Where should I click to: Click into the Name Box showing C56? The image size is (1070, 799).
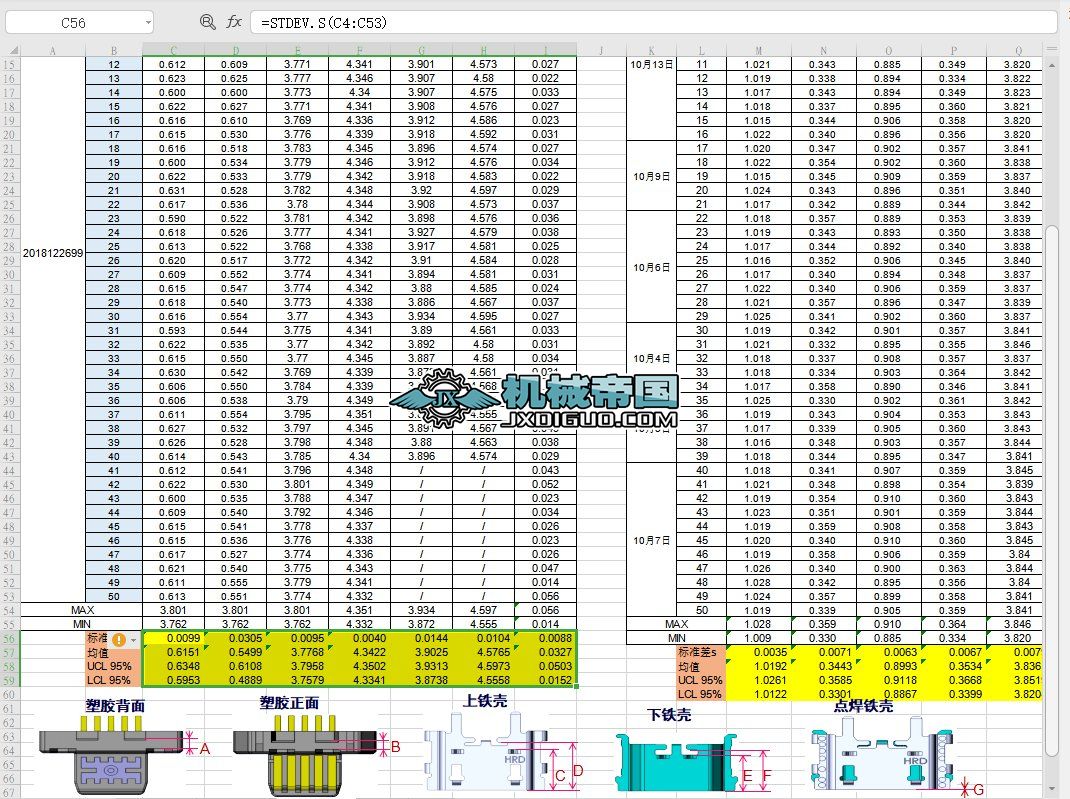pyautogui.click(x=74, y=23)
